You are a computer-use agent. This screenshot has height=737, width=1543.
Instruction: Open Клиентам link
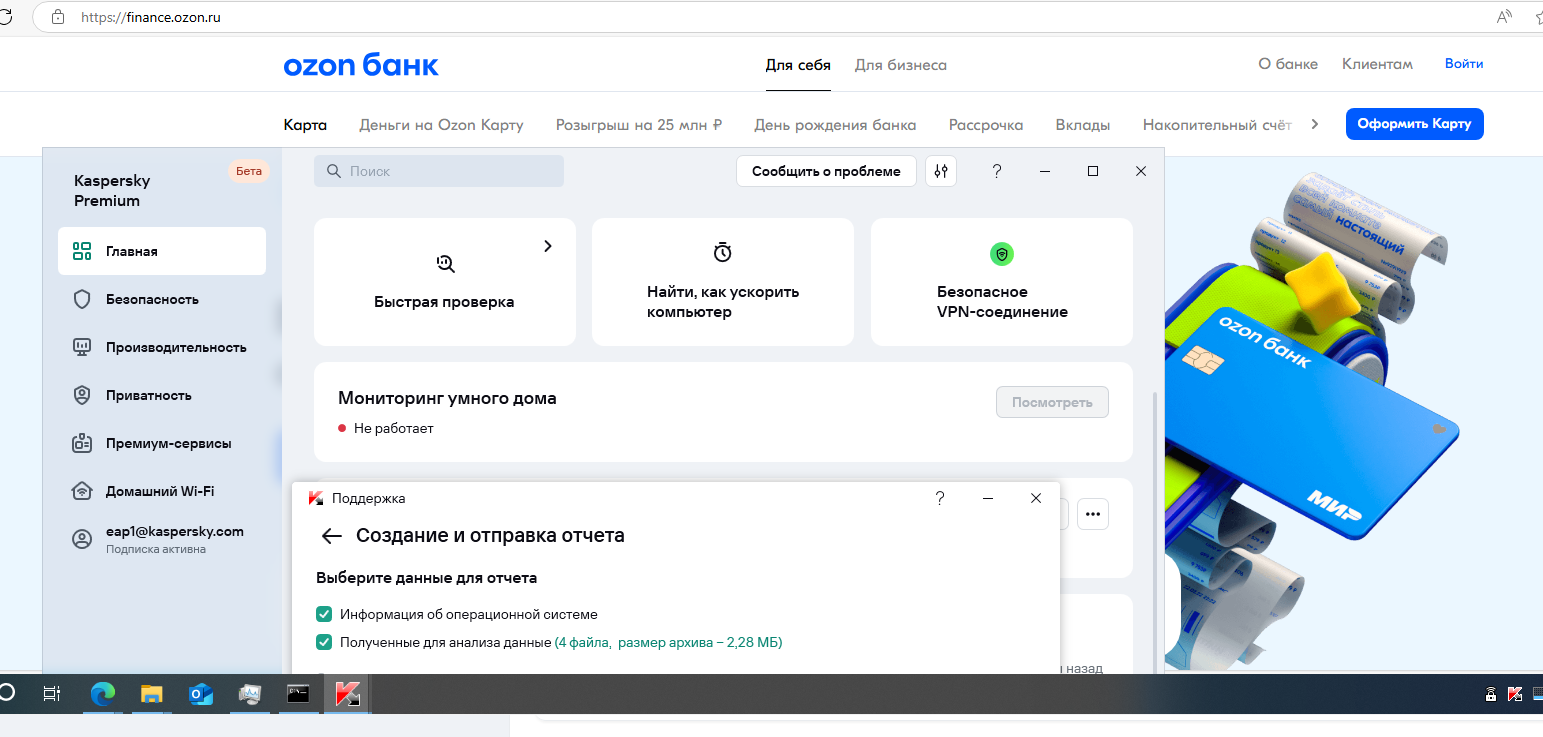pos(1377,63)
